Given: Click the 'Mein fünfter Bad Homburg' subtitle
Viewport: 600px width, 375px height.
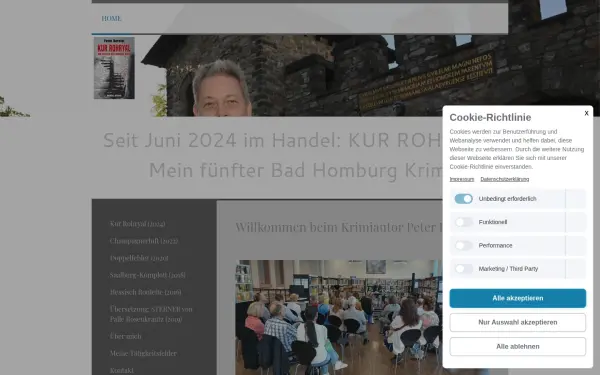Looking at the screenshot, I should (x=295, y=170).
